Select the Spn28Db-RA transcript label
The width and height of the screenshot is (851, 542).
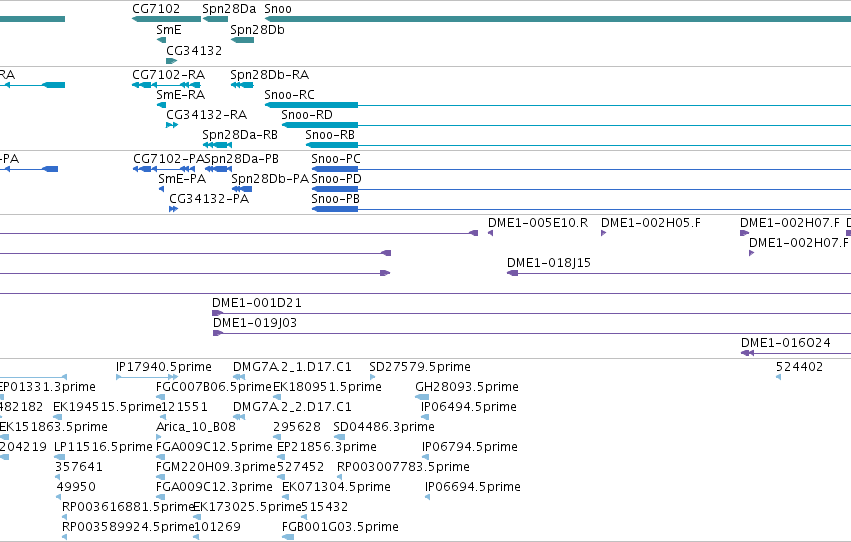click(x=270, y=75)
